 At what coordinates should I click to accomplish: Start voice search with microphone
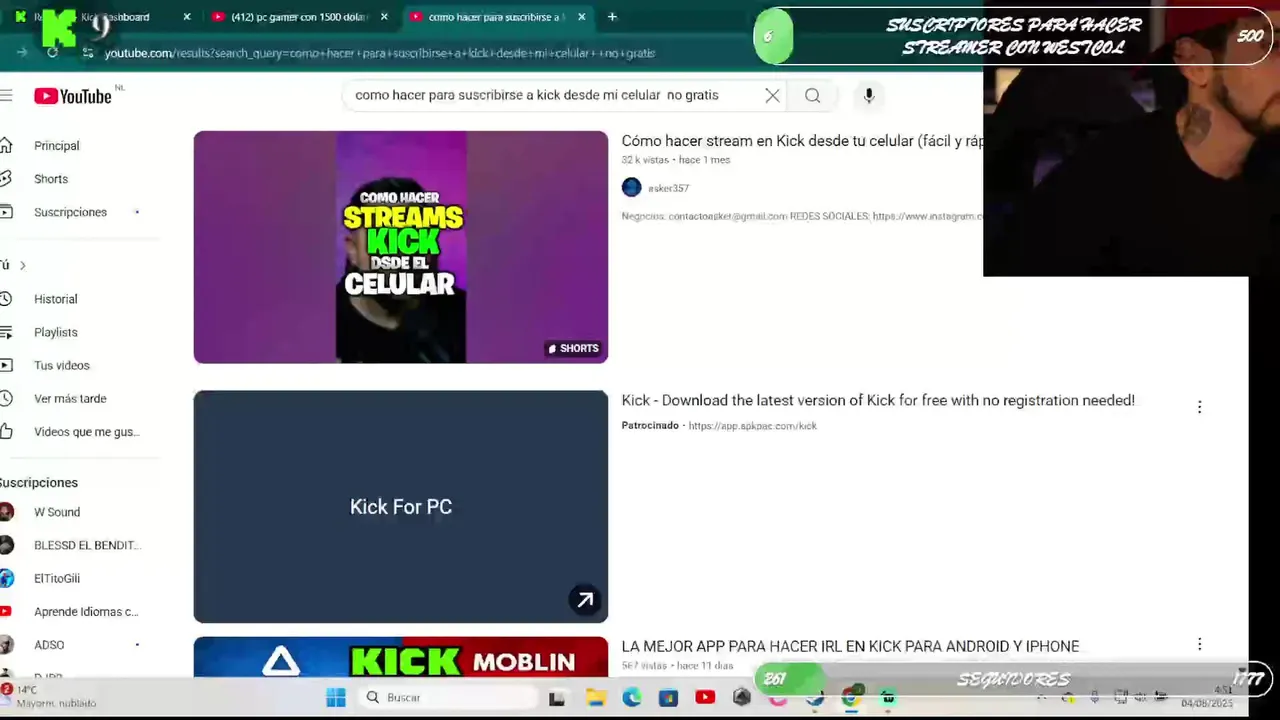869,96
